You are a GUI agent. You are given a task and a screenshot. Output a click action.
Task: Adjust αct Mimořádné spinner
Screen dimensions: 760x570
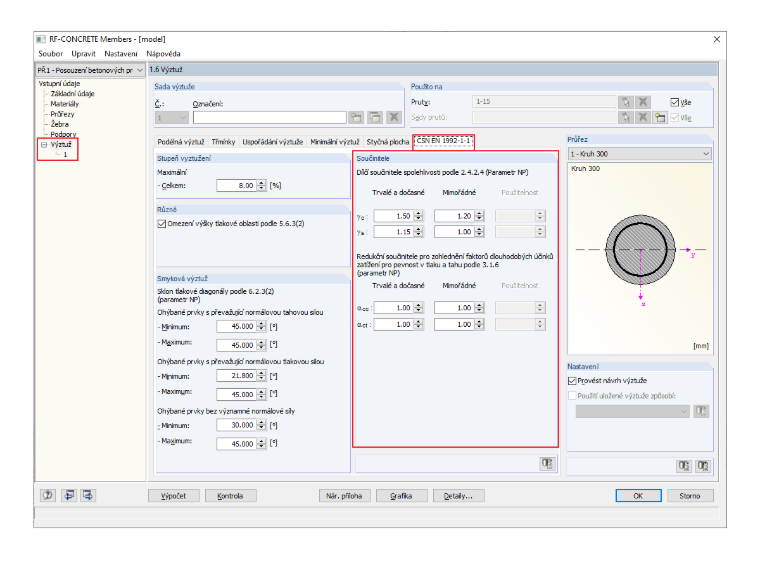pos(479,324)
